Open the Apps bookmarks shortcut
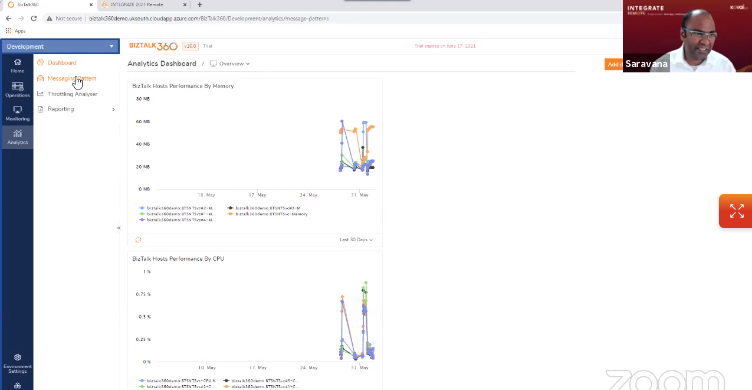 click(x=15, y=31)
